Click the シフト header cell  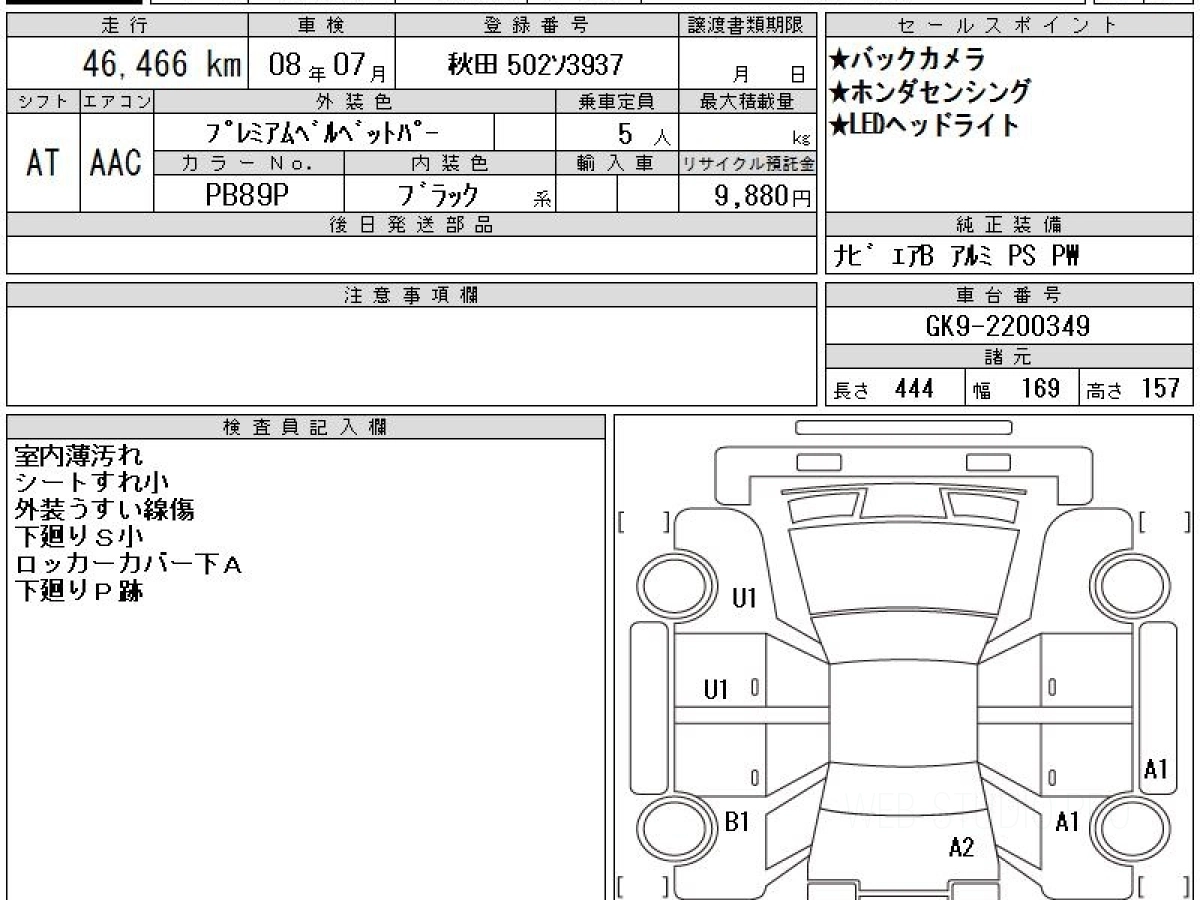tap(42, 101)
